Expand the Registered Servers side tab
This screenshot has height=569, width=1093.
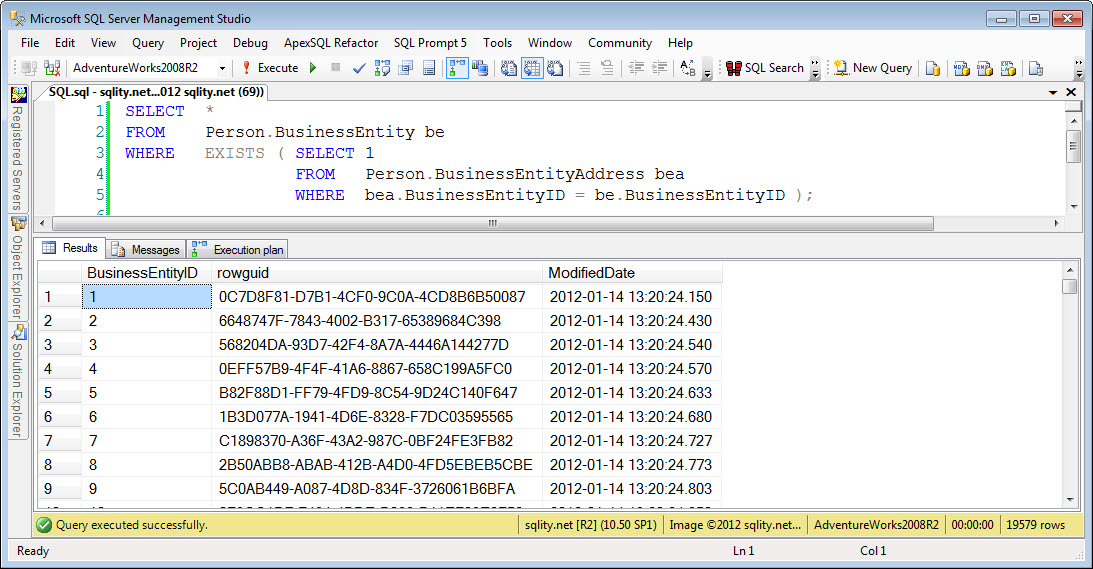17,149
